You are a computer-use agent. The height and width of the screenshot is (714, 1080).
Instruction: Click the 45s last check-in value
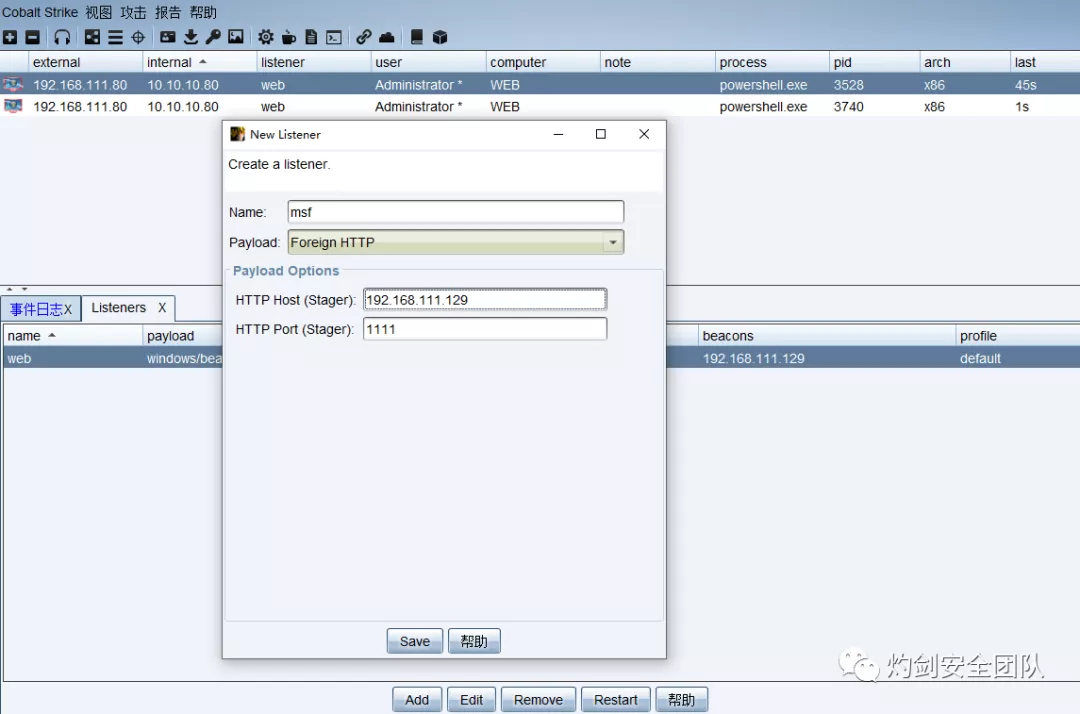pos(1026,85)
